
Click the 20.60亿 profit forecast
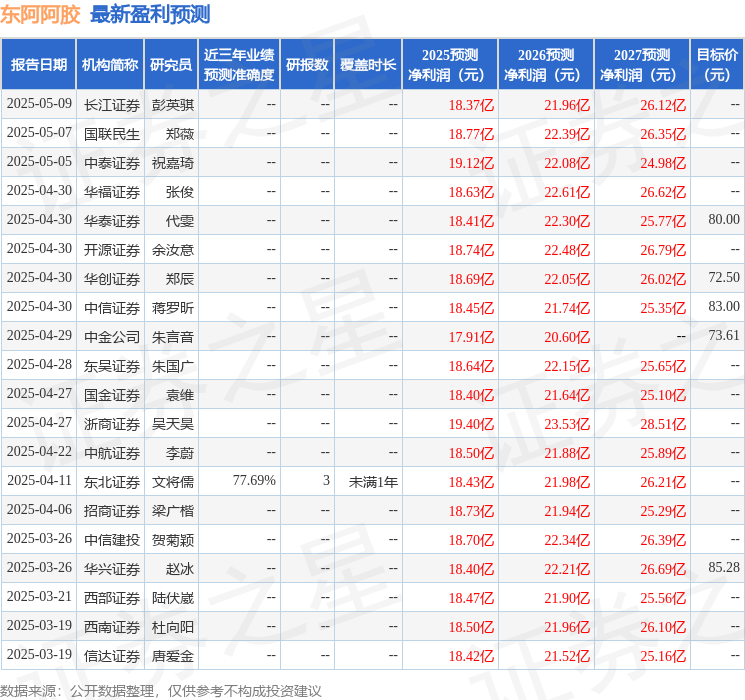tap(567, 337)
